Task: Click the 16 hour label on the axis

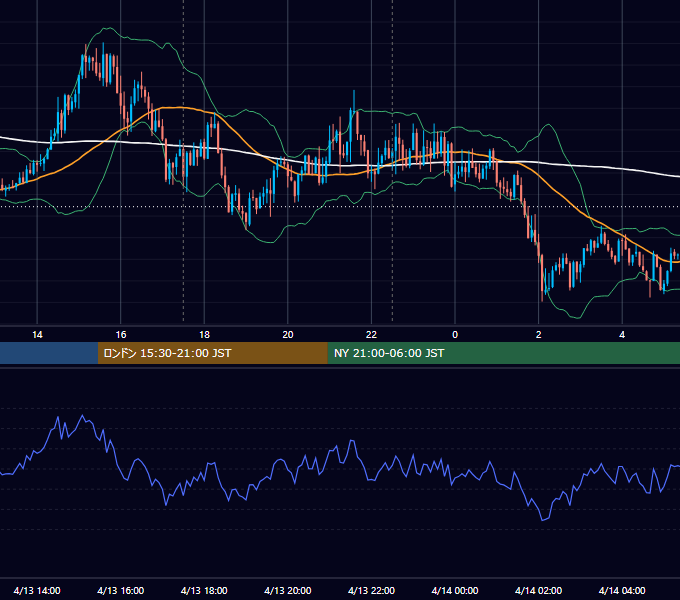Action: point(121,335)
